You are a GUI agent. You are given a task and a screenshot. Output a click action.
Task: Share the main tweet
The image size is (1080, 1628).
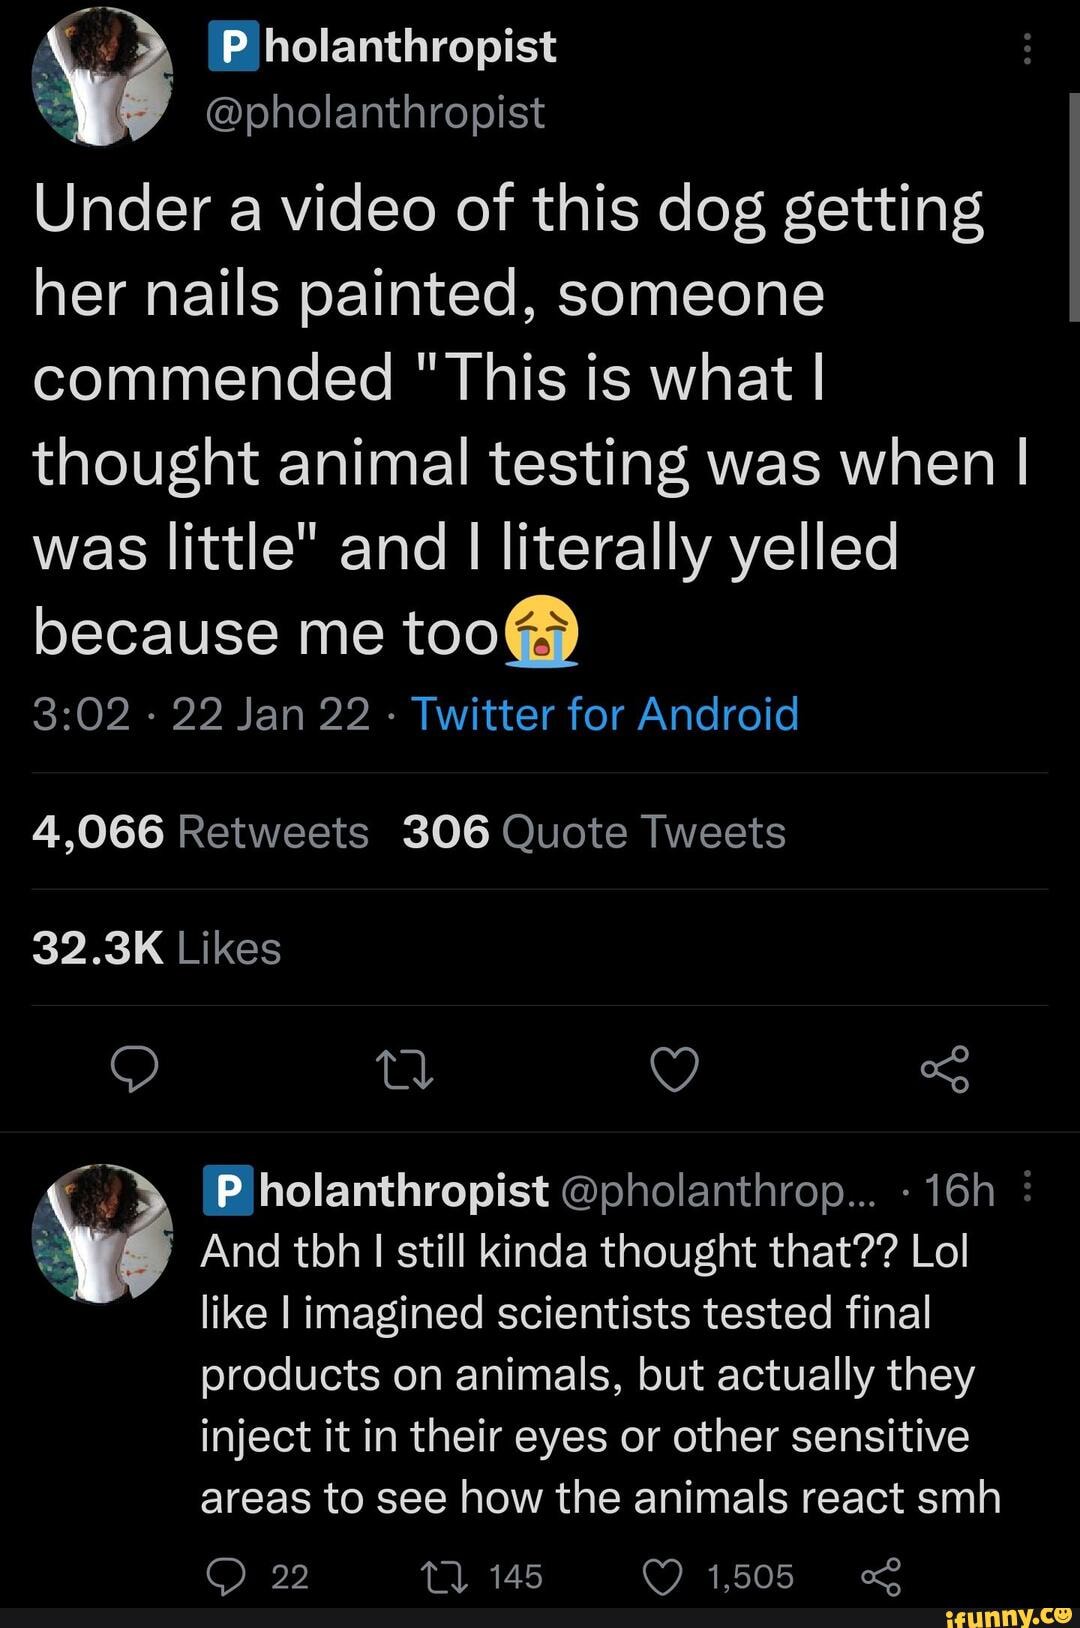click(x=945, y=1069)
